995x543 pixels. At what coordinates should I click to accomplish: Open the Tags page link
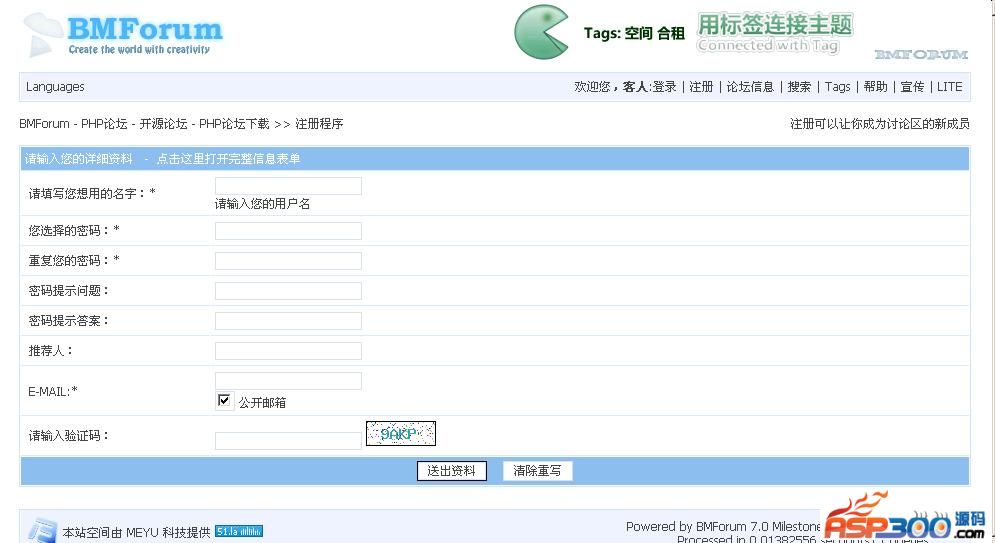838,87
